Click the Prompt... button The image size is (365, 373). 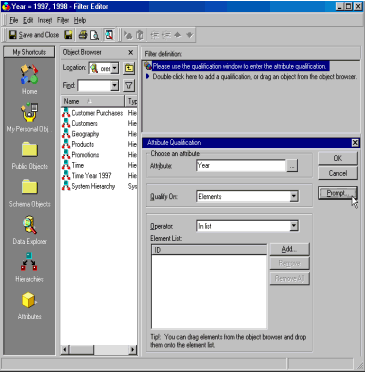[x=338, y=193]
